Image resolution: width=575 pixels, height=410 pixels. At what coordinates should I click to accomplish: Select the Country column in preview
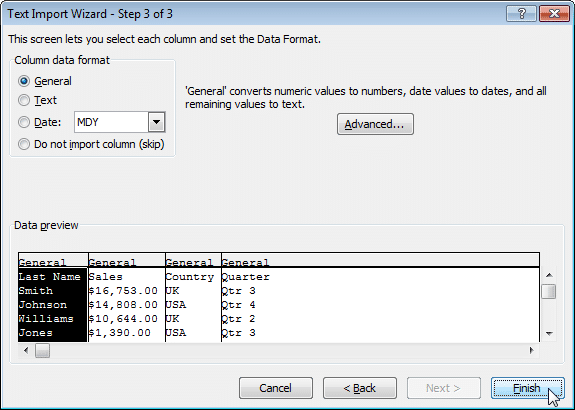[193, 298]
